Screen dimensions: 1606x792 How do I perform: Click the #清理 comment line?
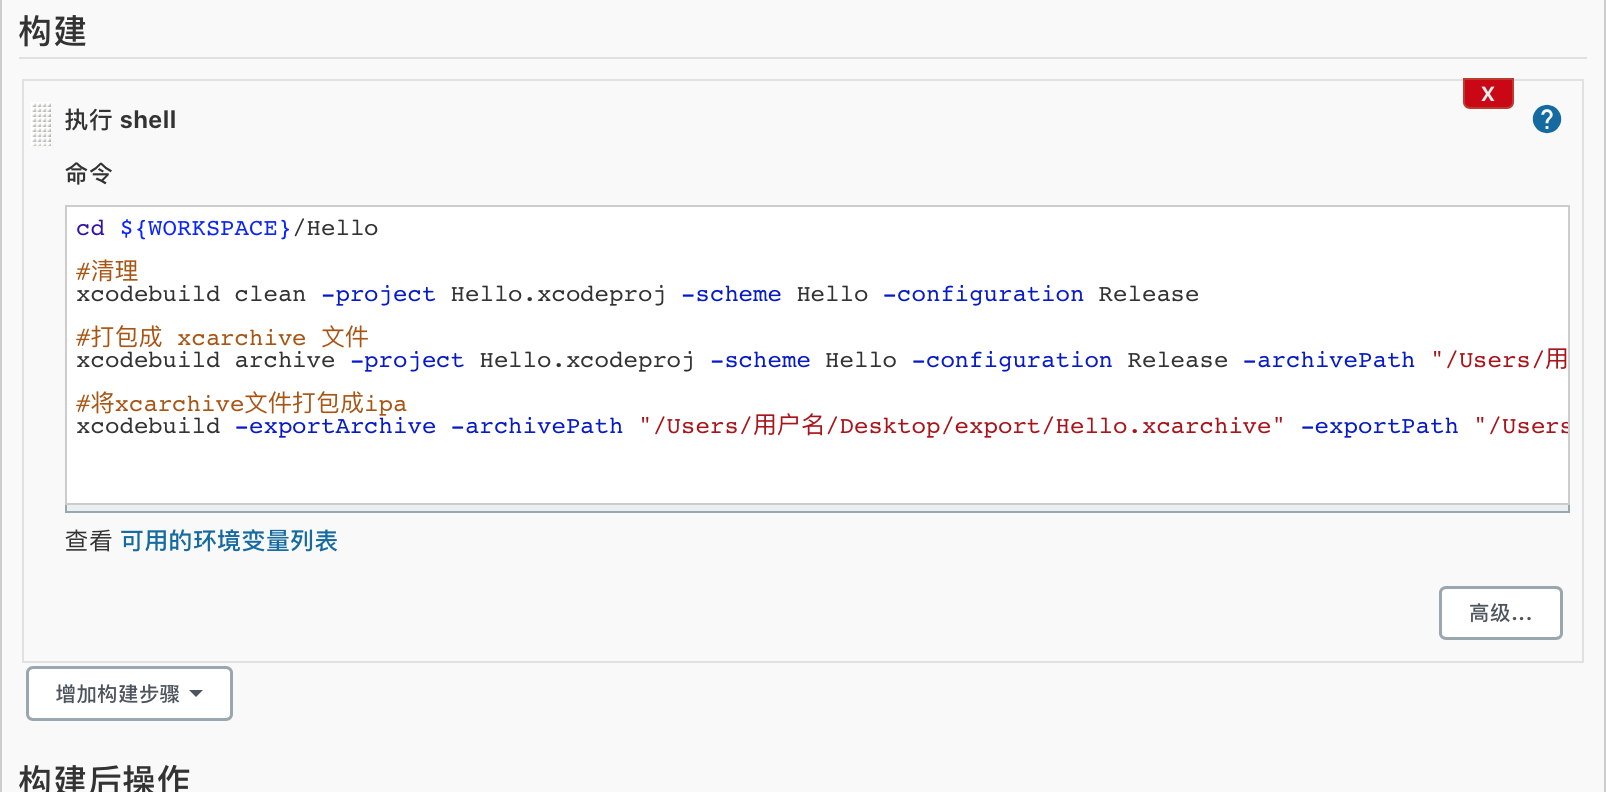click(x=107, y=271)
